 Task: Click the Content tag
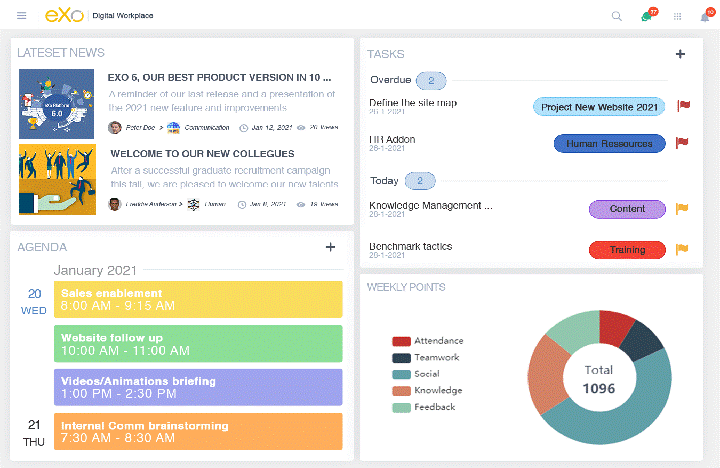627,209
